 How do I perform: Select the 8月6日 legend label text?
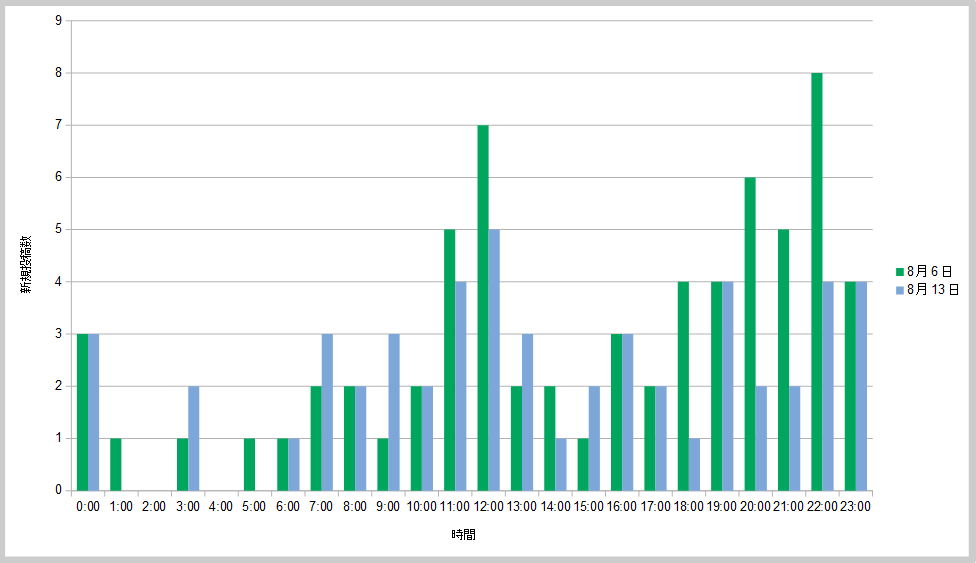point(929,271)
